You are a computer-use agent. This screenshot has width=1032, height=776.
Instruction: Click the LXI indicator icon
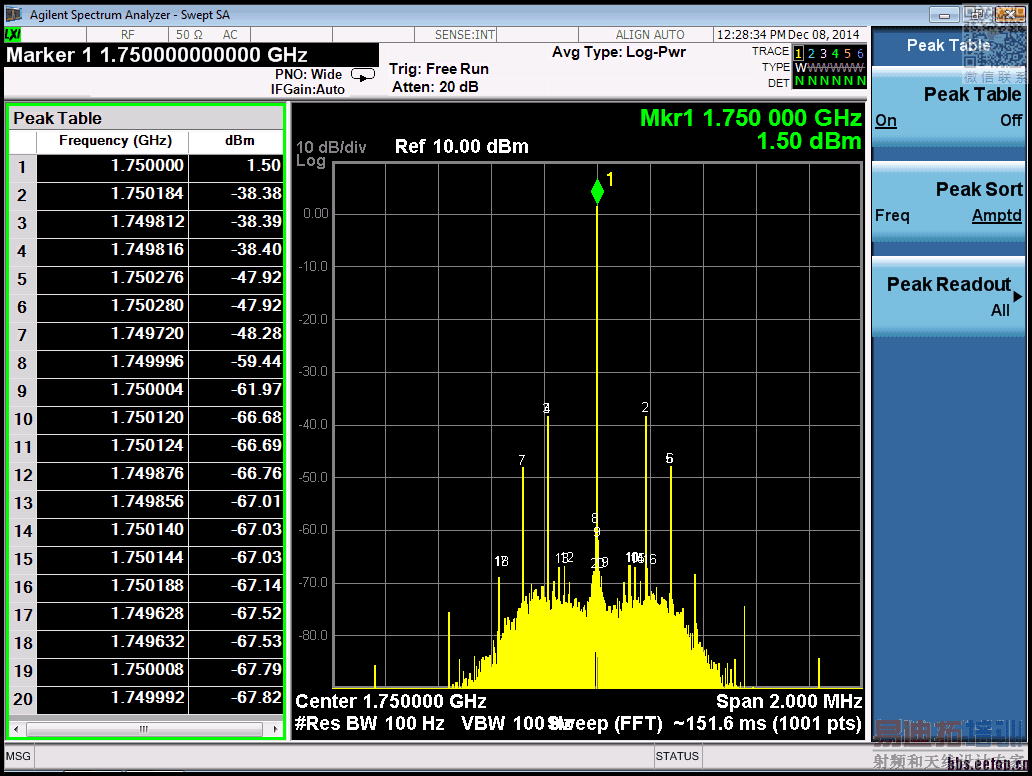pyautogui.click(x=14, y=35)
